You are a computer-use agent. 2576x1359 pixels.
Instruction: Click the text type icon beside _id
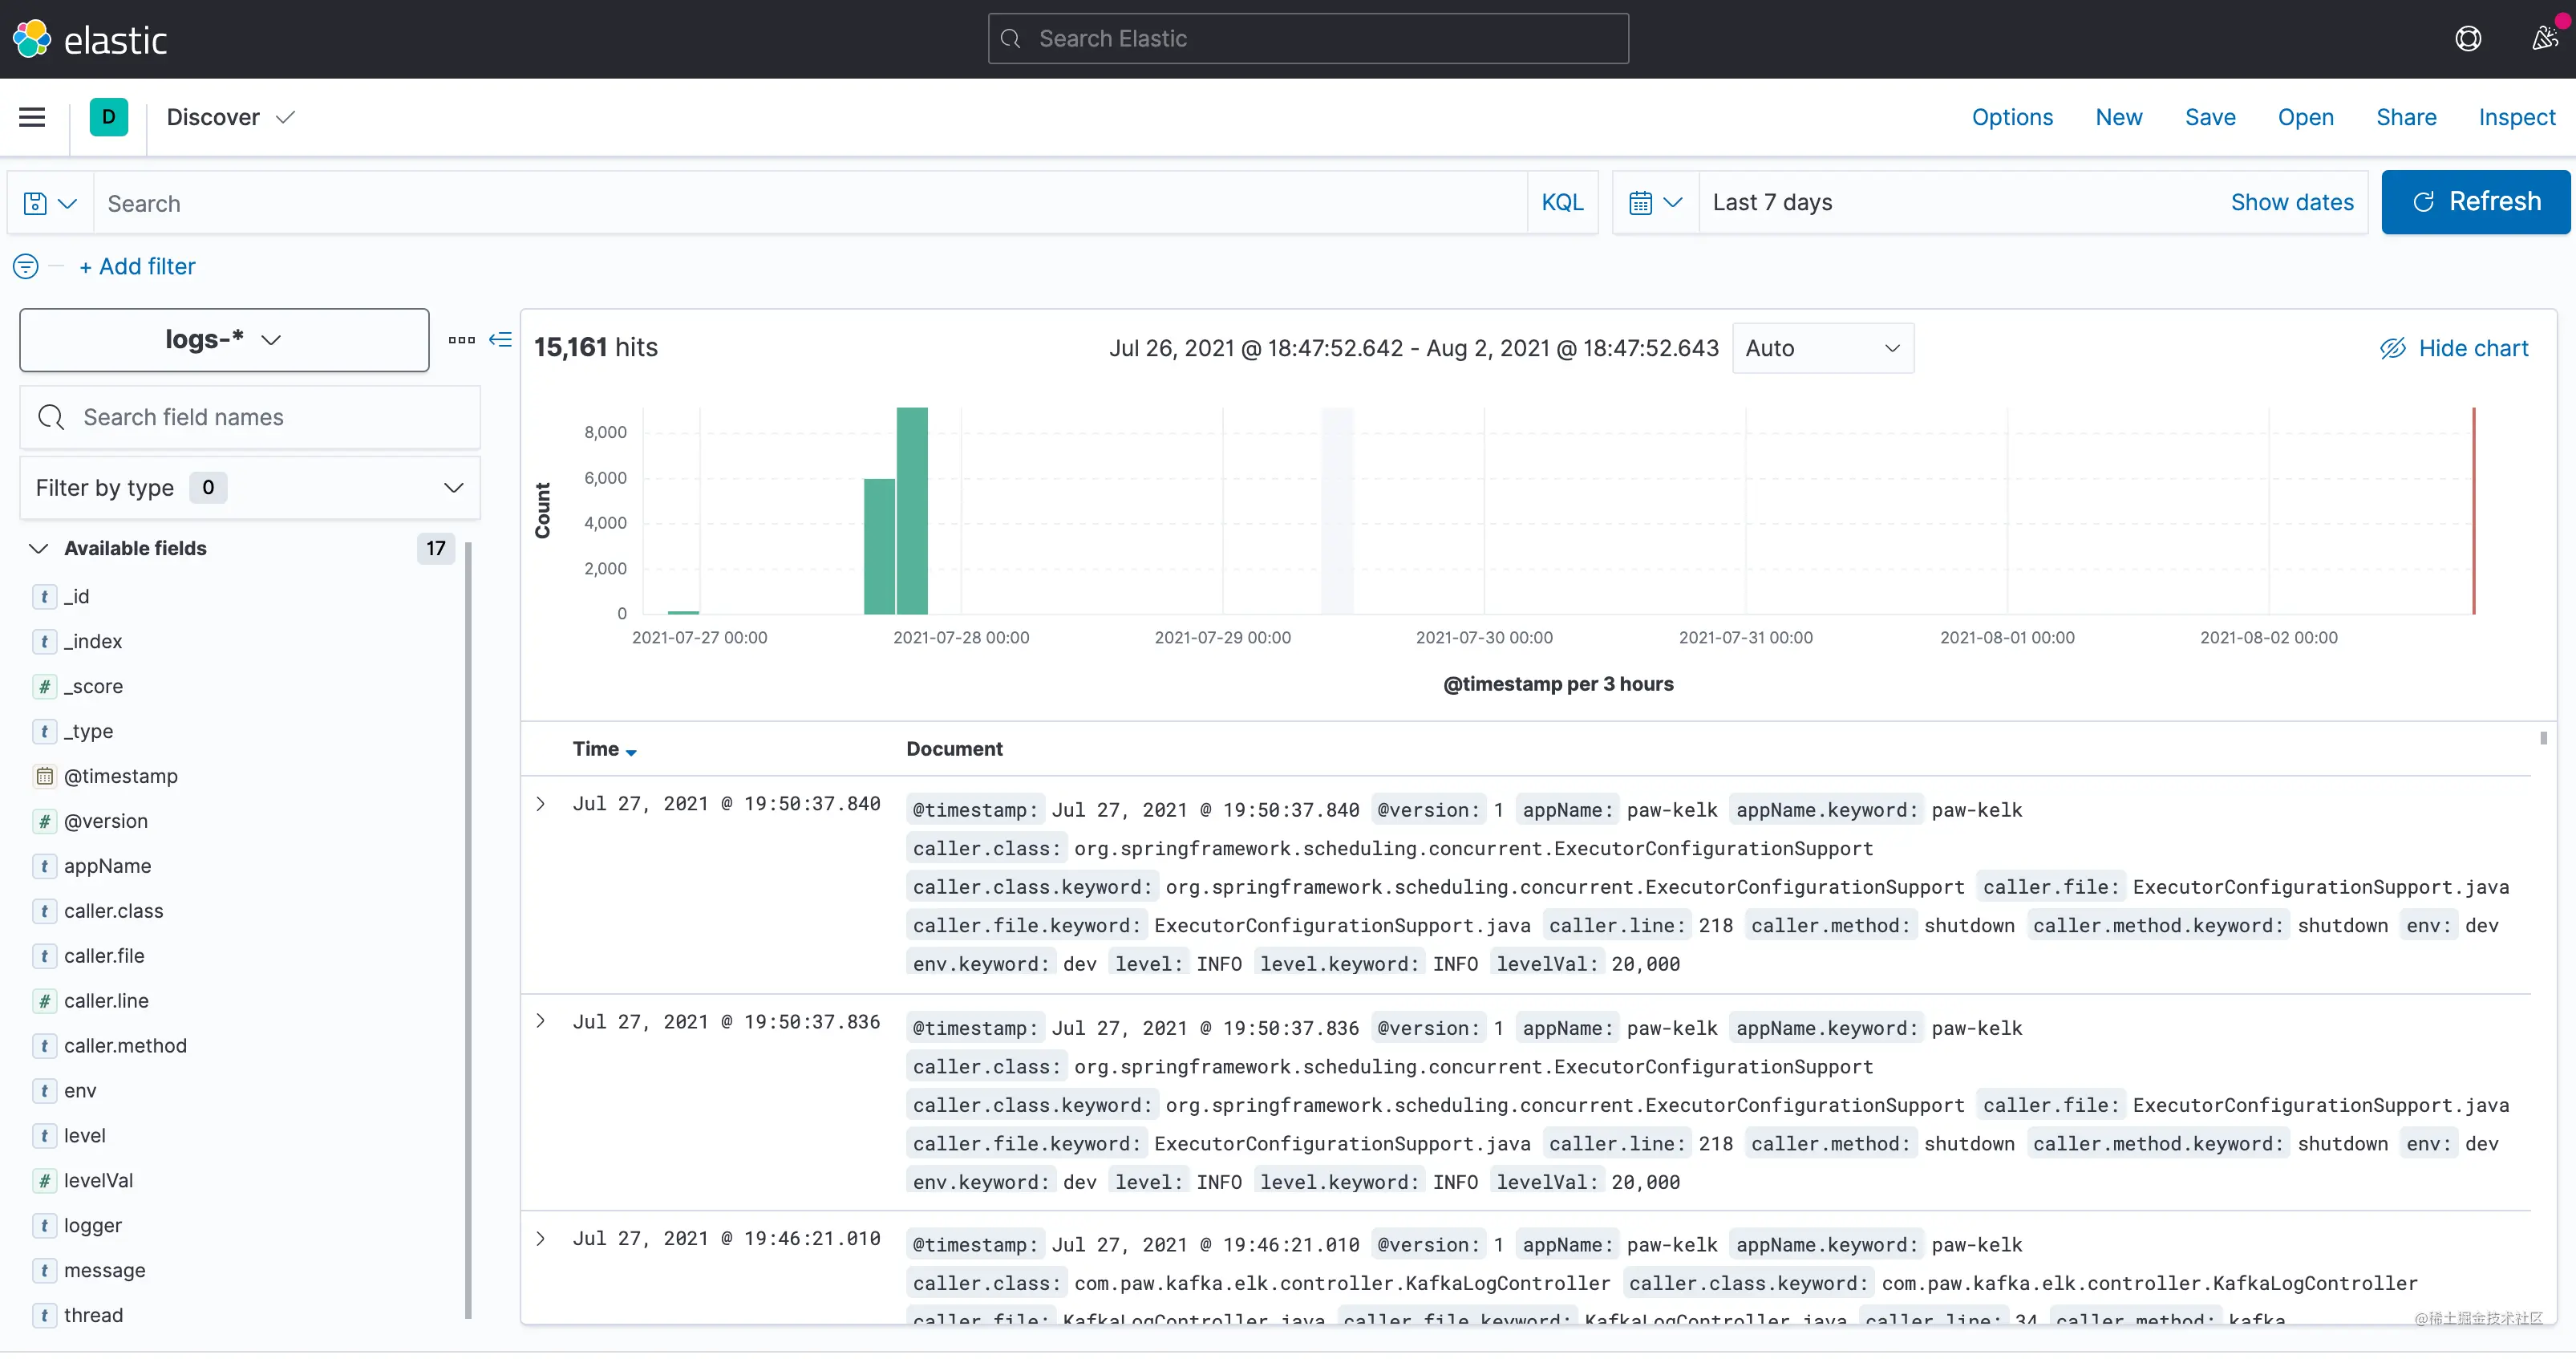tap(44, 596)
